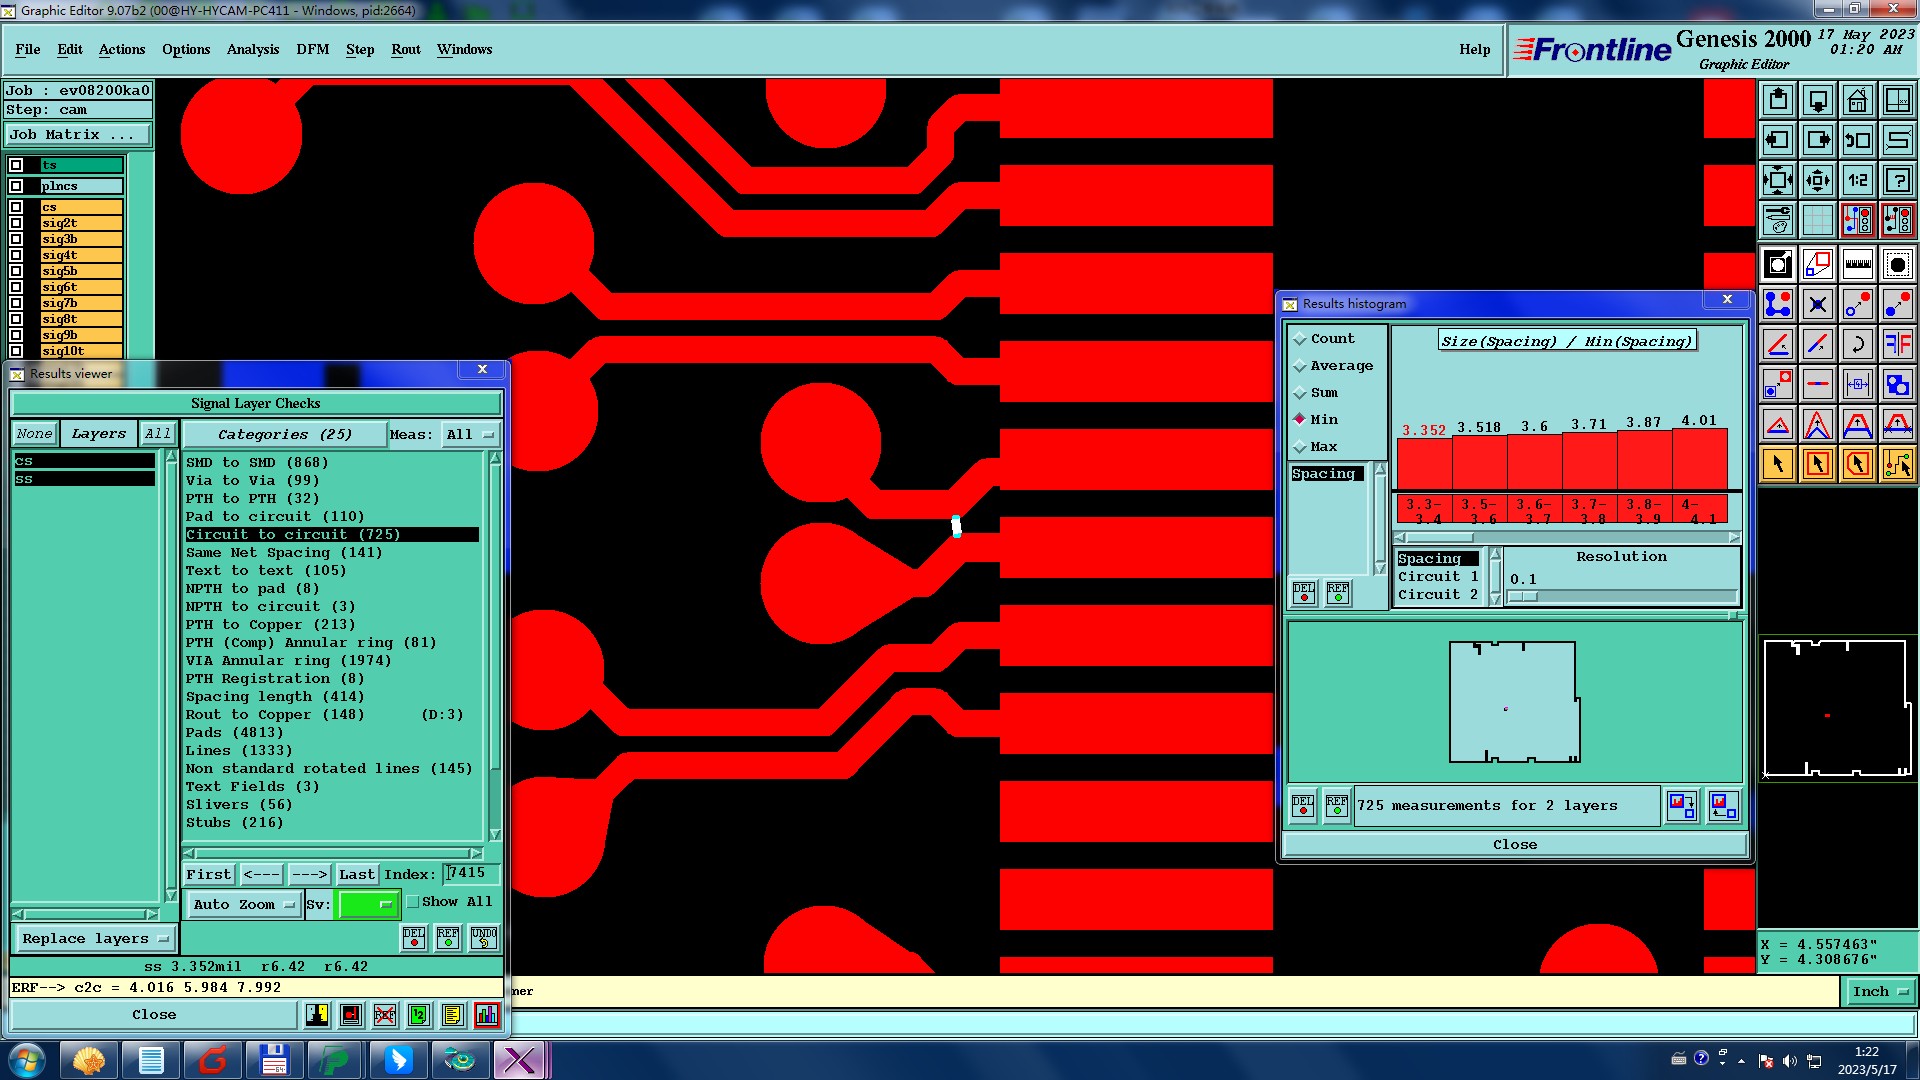The width and height of the screenshot is (1920, 1080).
Task: Click the UNDO icon in Results viewer
Action: pyautogui.click(x=484, y=938)
